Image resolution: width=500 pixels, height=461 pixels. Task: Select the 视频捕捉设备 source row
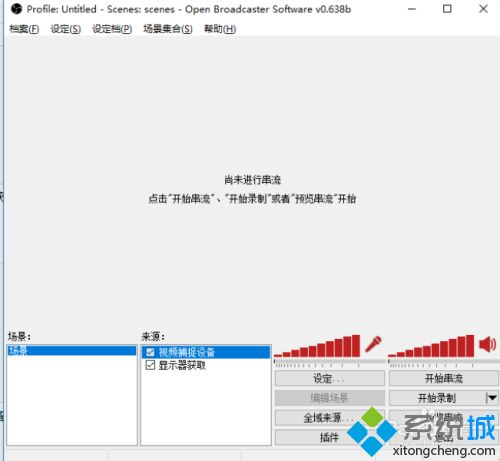point(206,352)
